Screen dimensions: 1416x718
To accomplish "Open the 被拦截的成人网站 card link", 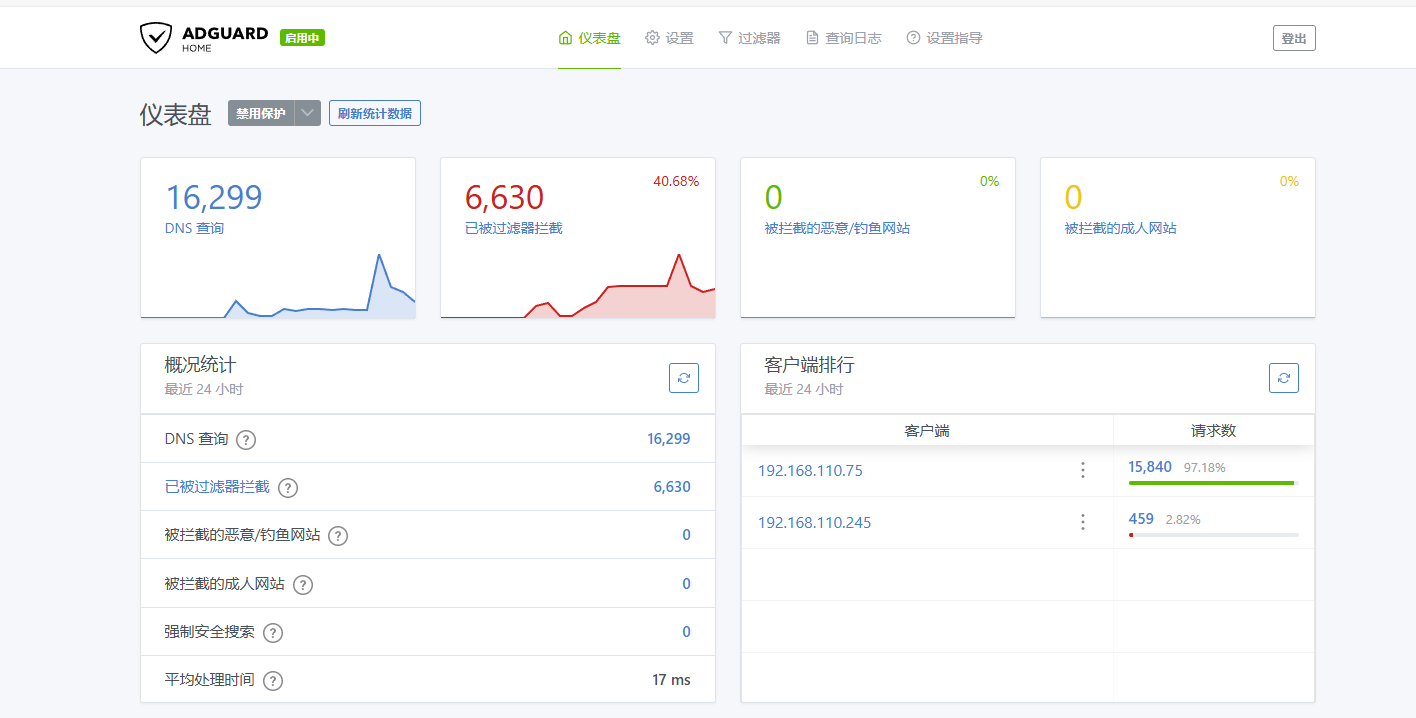I will pyautogui.click(x=1120, y=228).
